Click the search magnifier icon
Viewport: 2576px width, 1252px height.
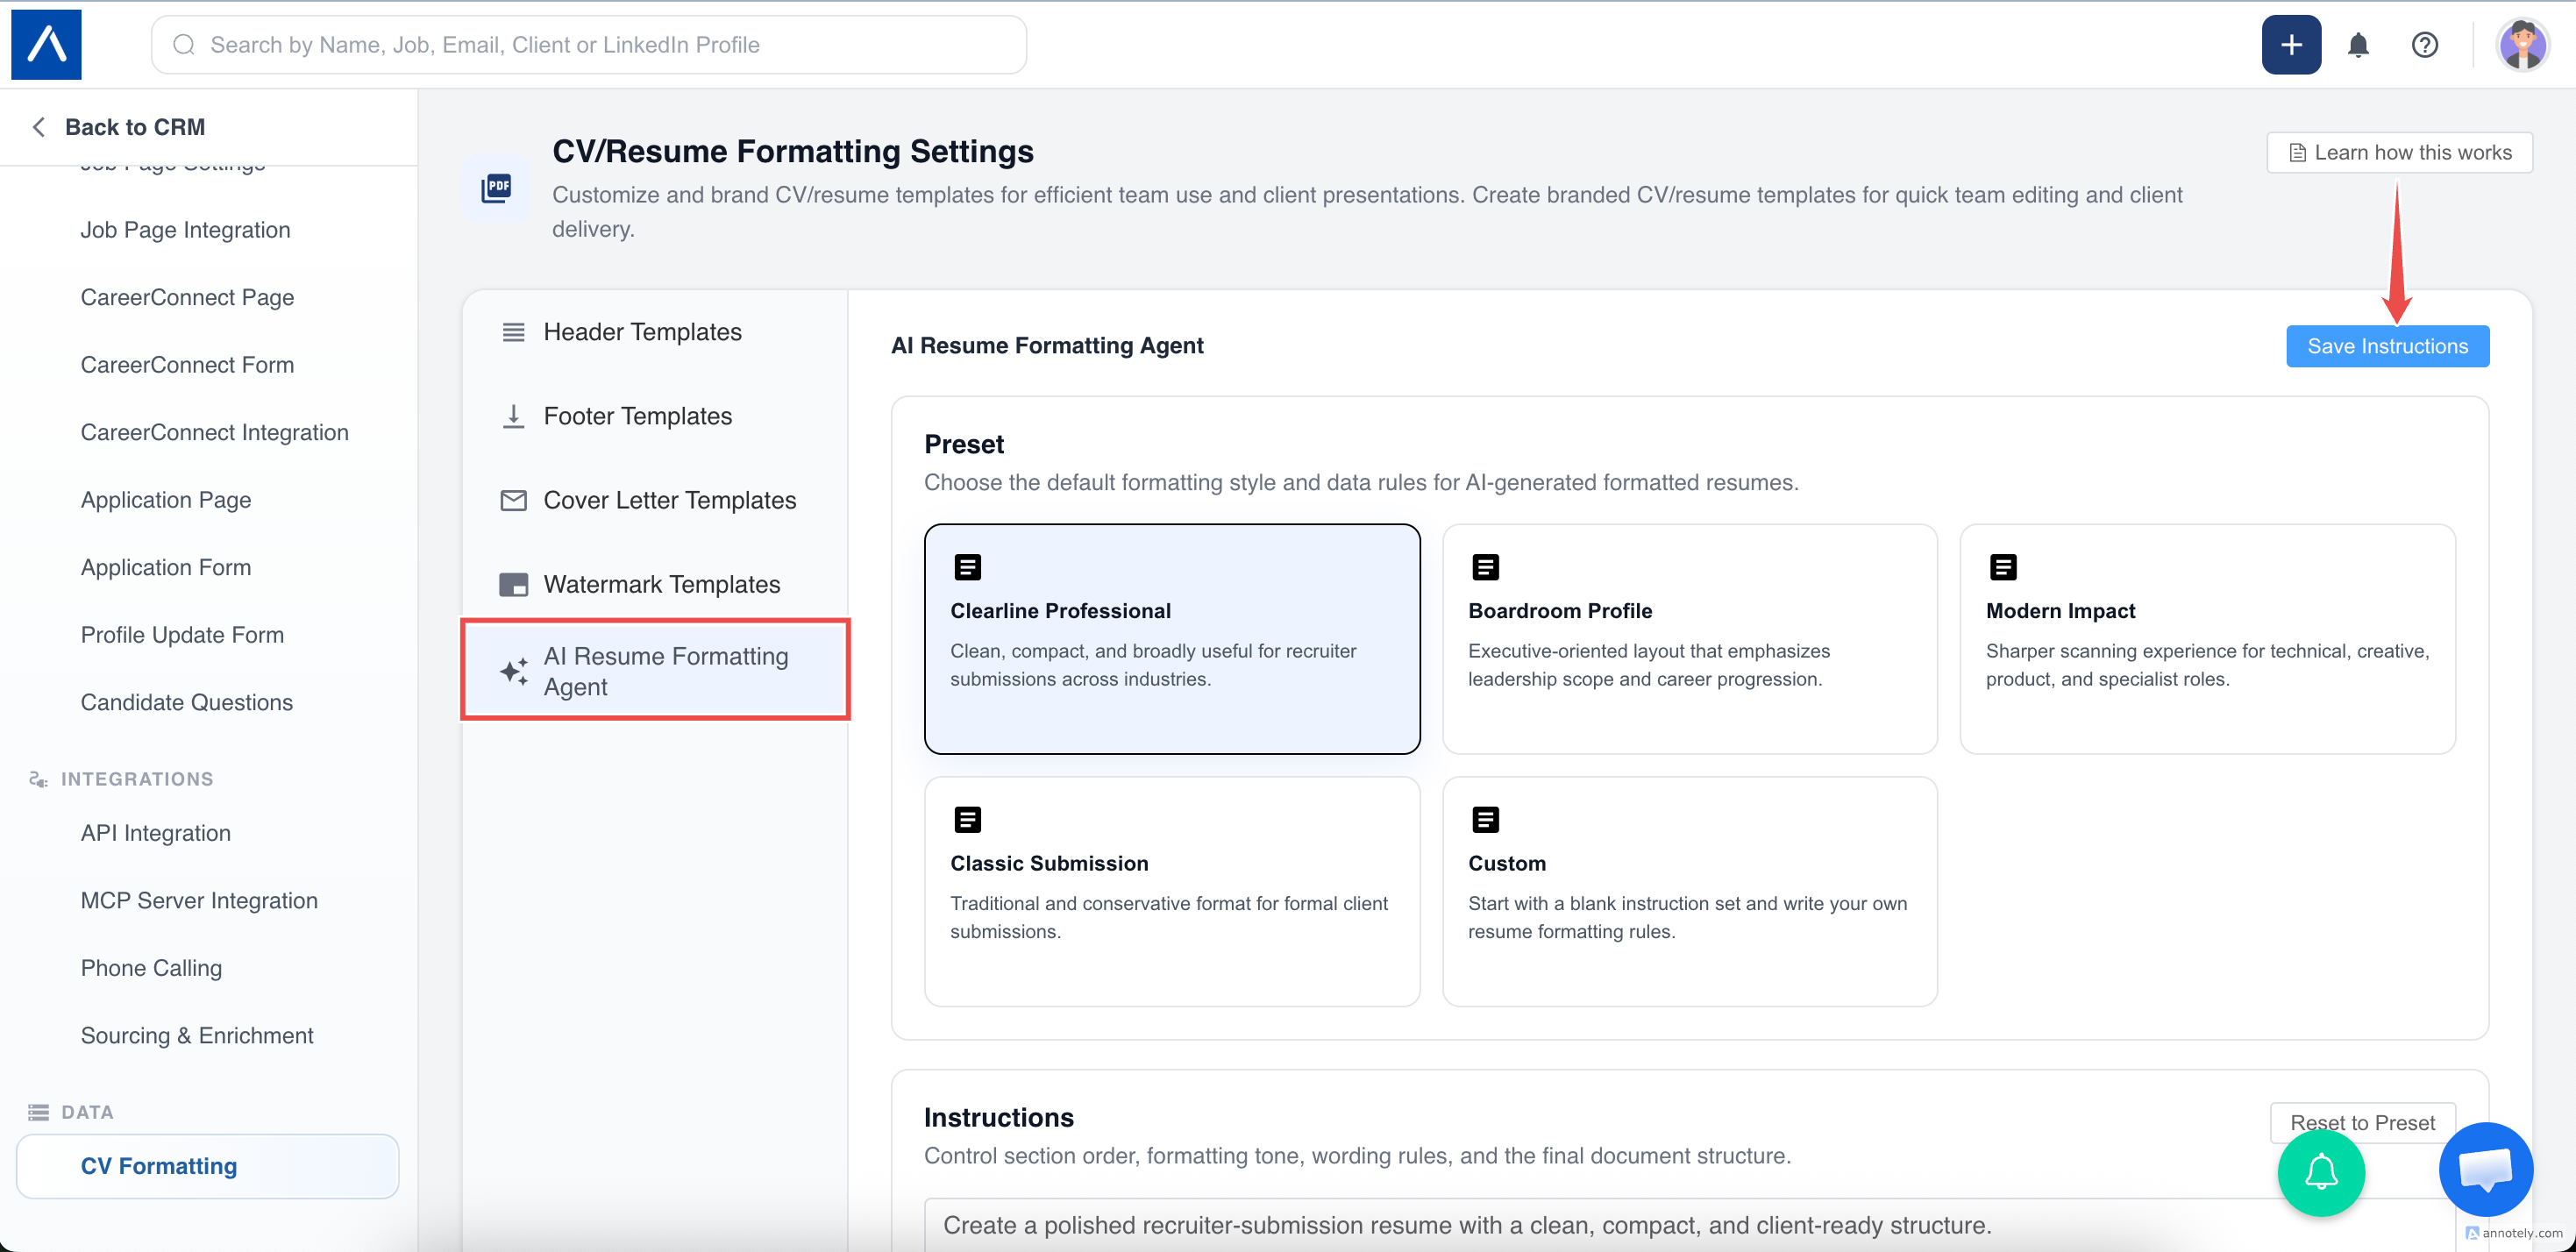point(184,45)
